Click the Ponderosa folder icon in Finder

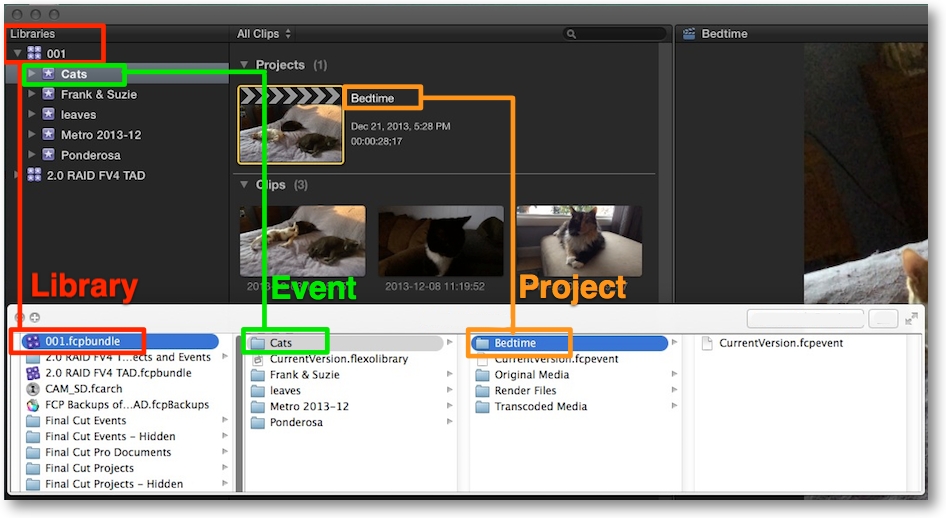(258, 422)
